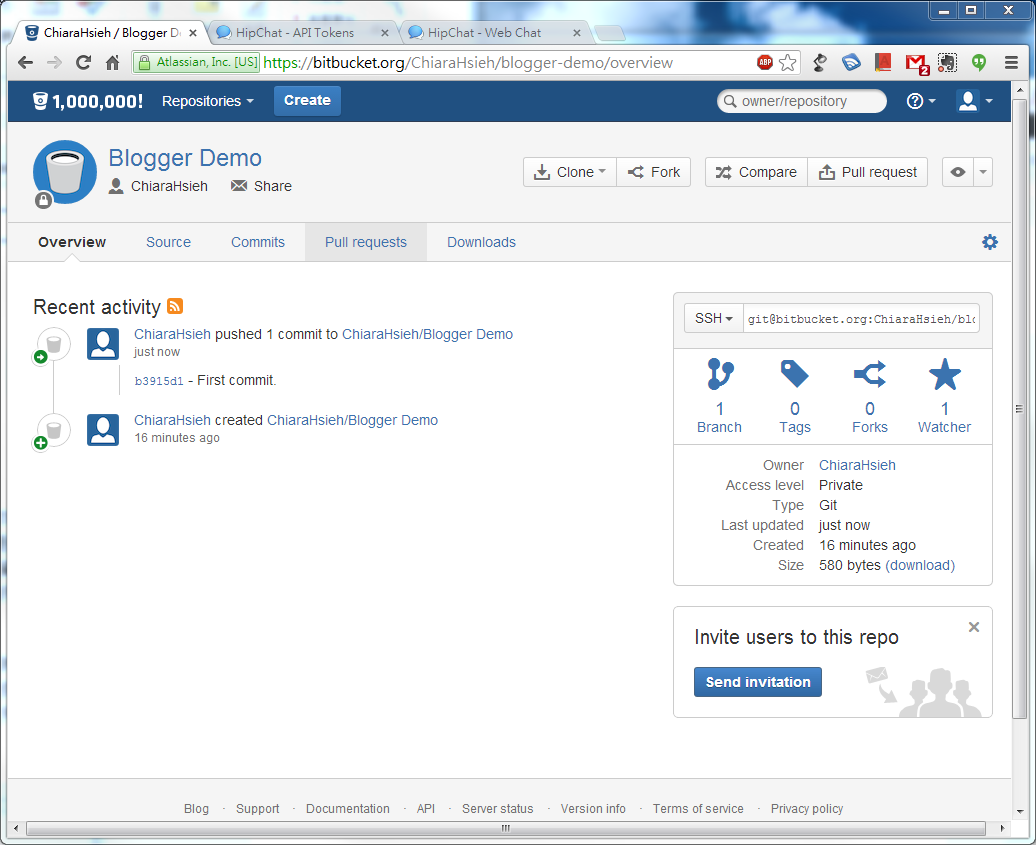The width and height of the screenshot is (1036, 845).
Task: Click the vertical scrollbar thumb
Action: (x=1019, y=409)
